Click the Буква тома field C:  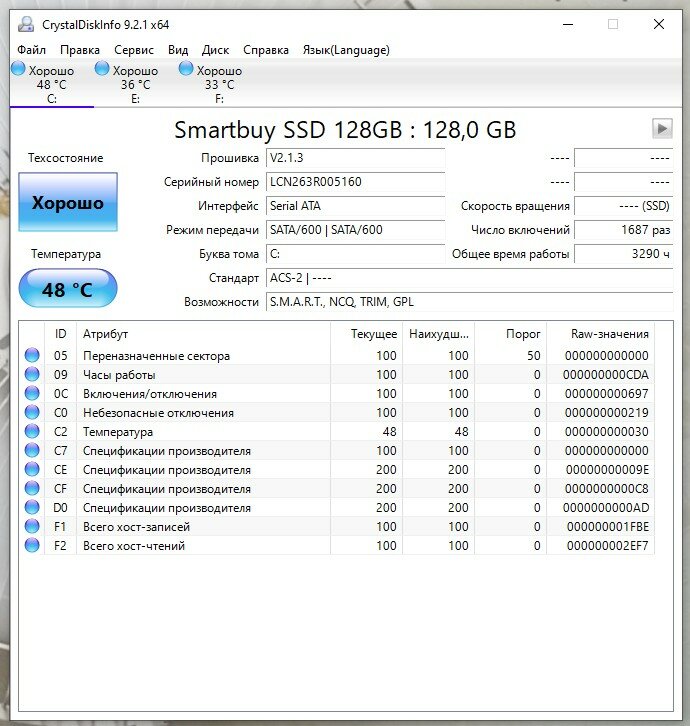click(x=355, y=254)
